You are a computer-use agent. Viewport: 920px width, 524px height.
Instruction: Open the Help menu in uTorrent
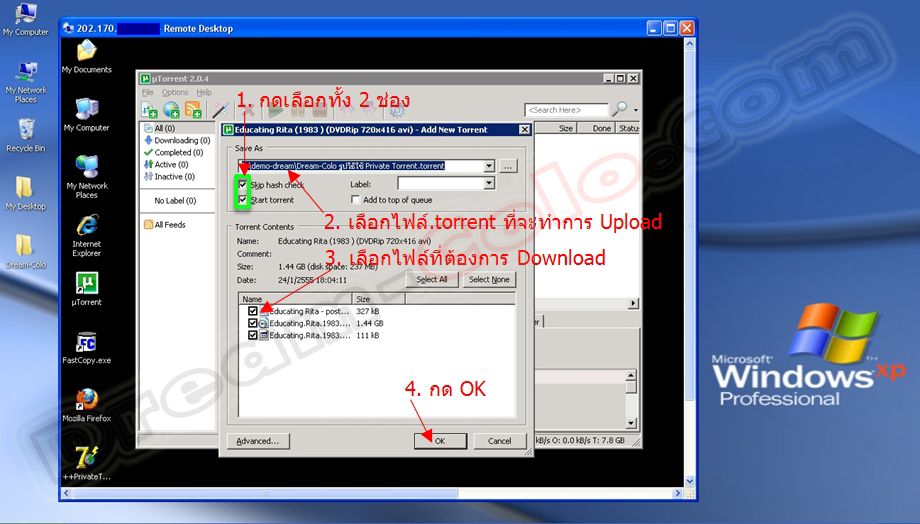[x=204, y=92]
